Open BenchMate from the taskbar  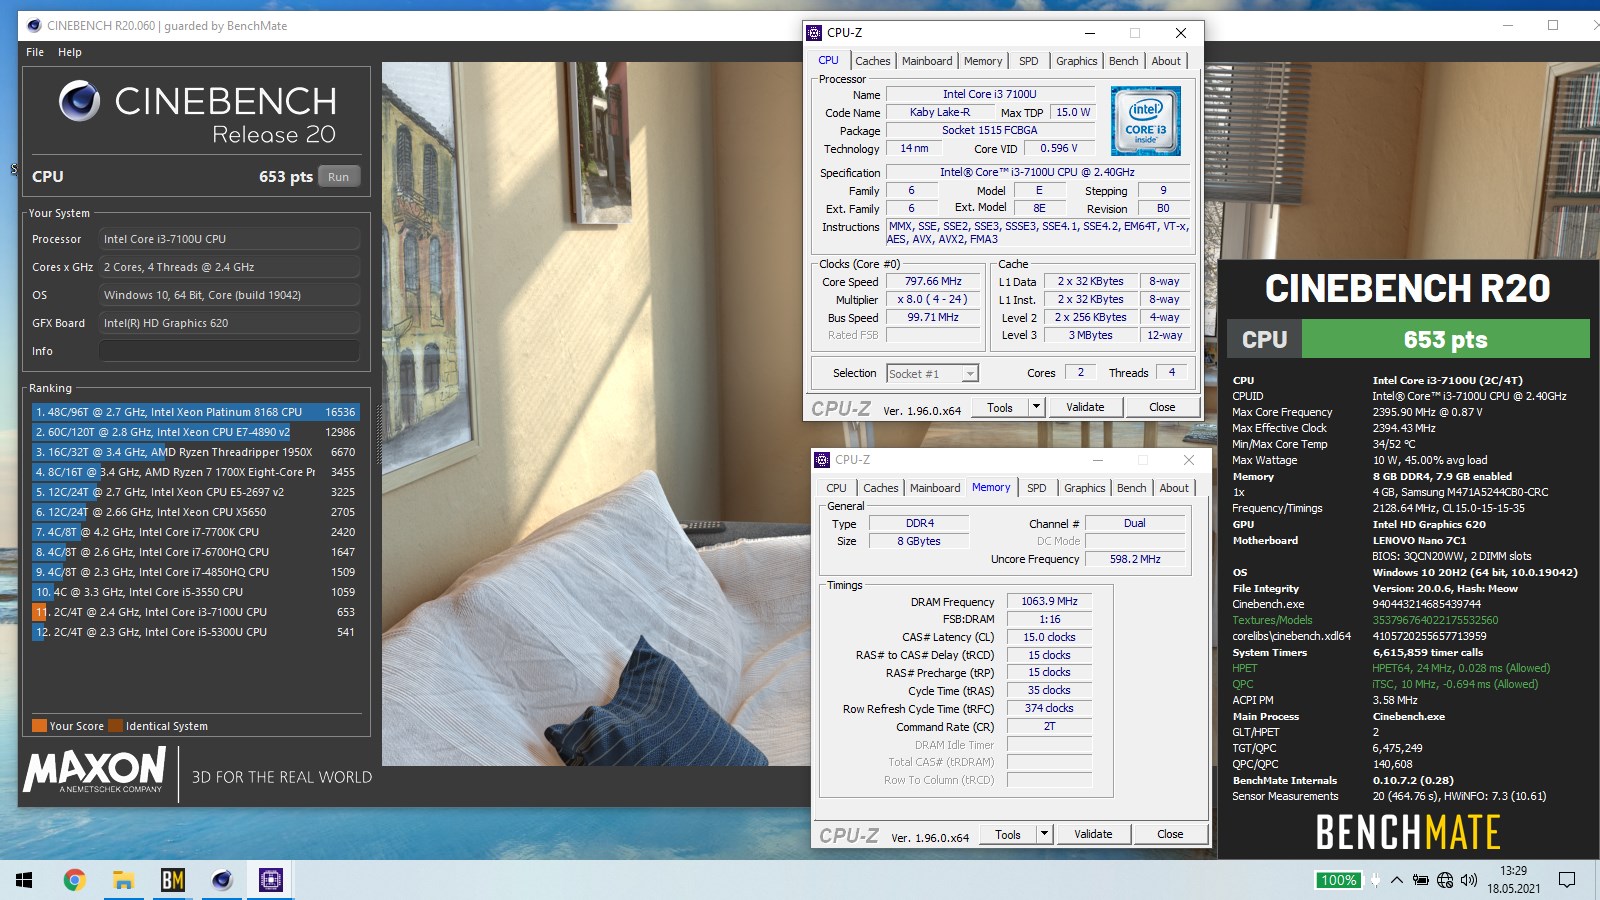coord(172,880)
